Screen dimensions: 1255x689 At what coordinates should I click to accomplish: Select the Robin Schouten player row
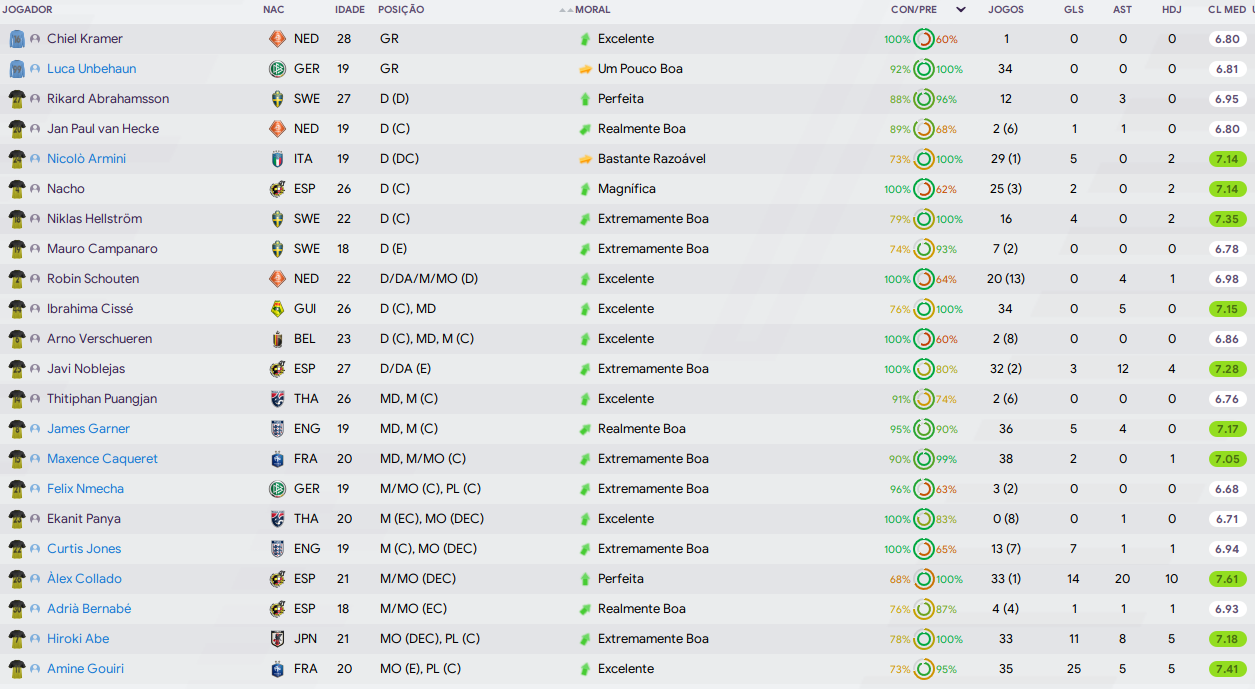point(627,279)
